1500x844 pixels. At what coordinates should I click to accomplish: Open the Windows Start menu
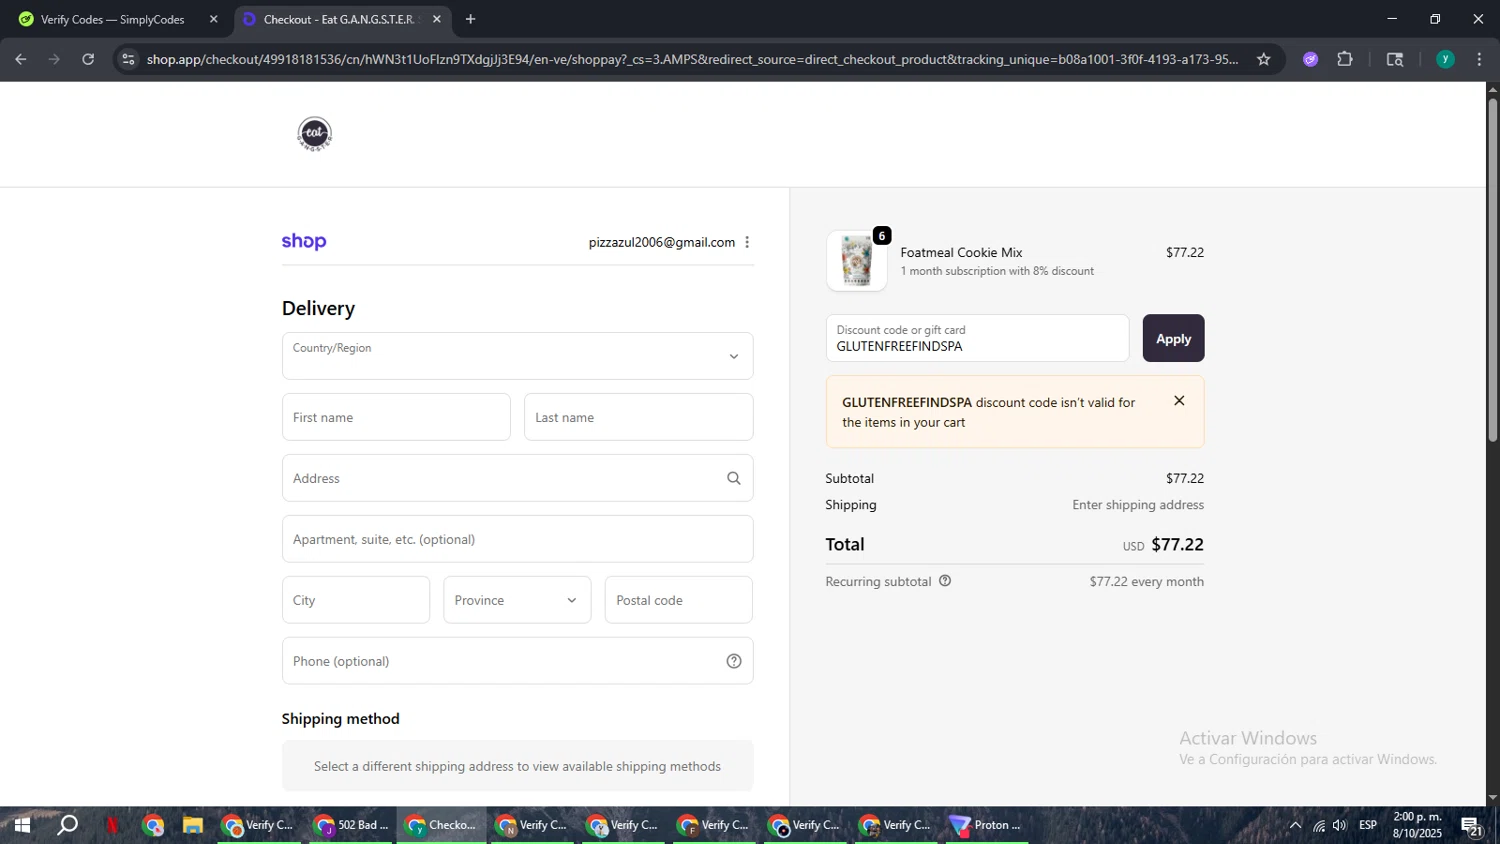[x=20, y=825]
